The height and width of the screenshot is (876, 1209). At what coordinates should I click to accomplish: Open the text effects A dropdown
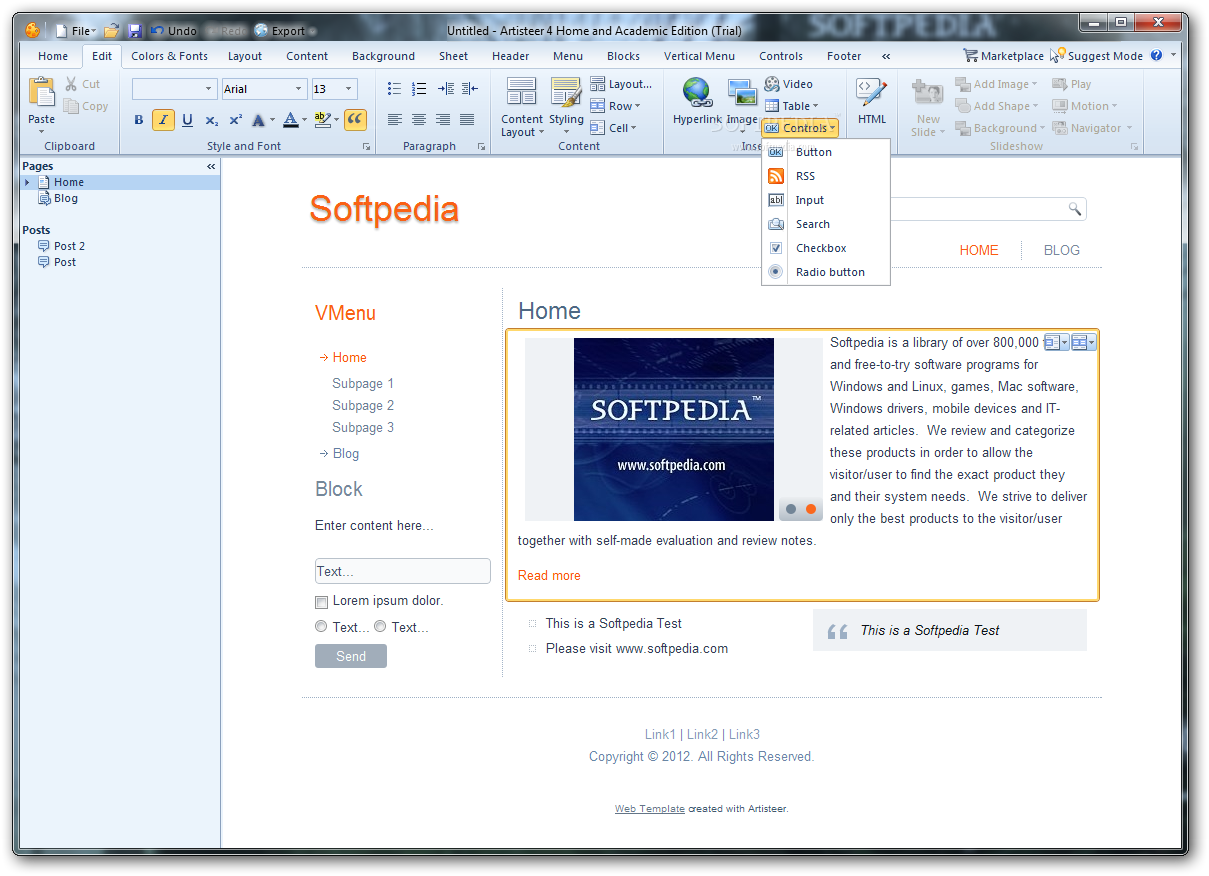point(262,120)
